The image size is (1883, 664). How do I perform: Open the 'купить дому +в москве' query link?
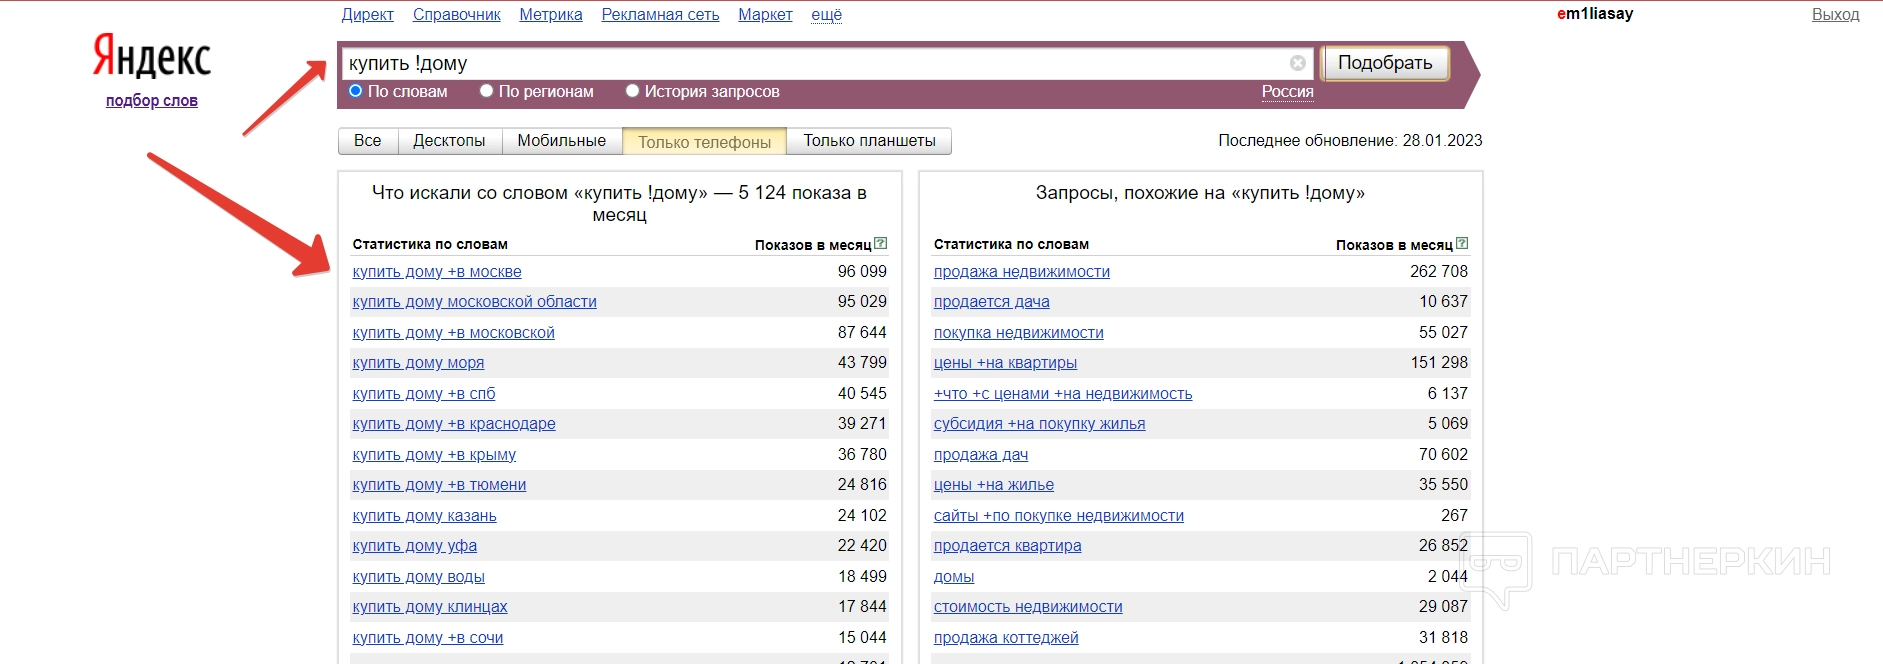click(x=437, y=272)
